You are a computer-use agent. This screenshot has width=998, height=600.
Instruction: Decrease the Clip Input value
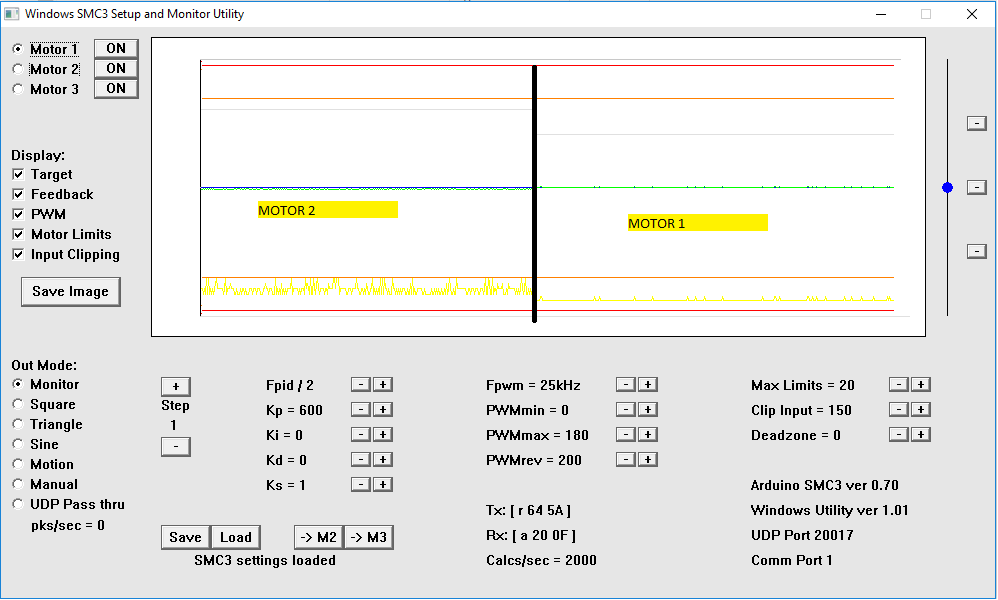point(899,409)
